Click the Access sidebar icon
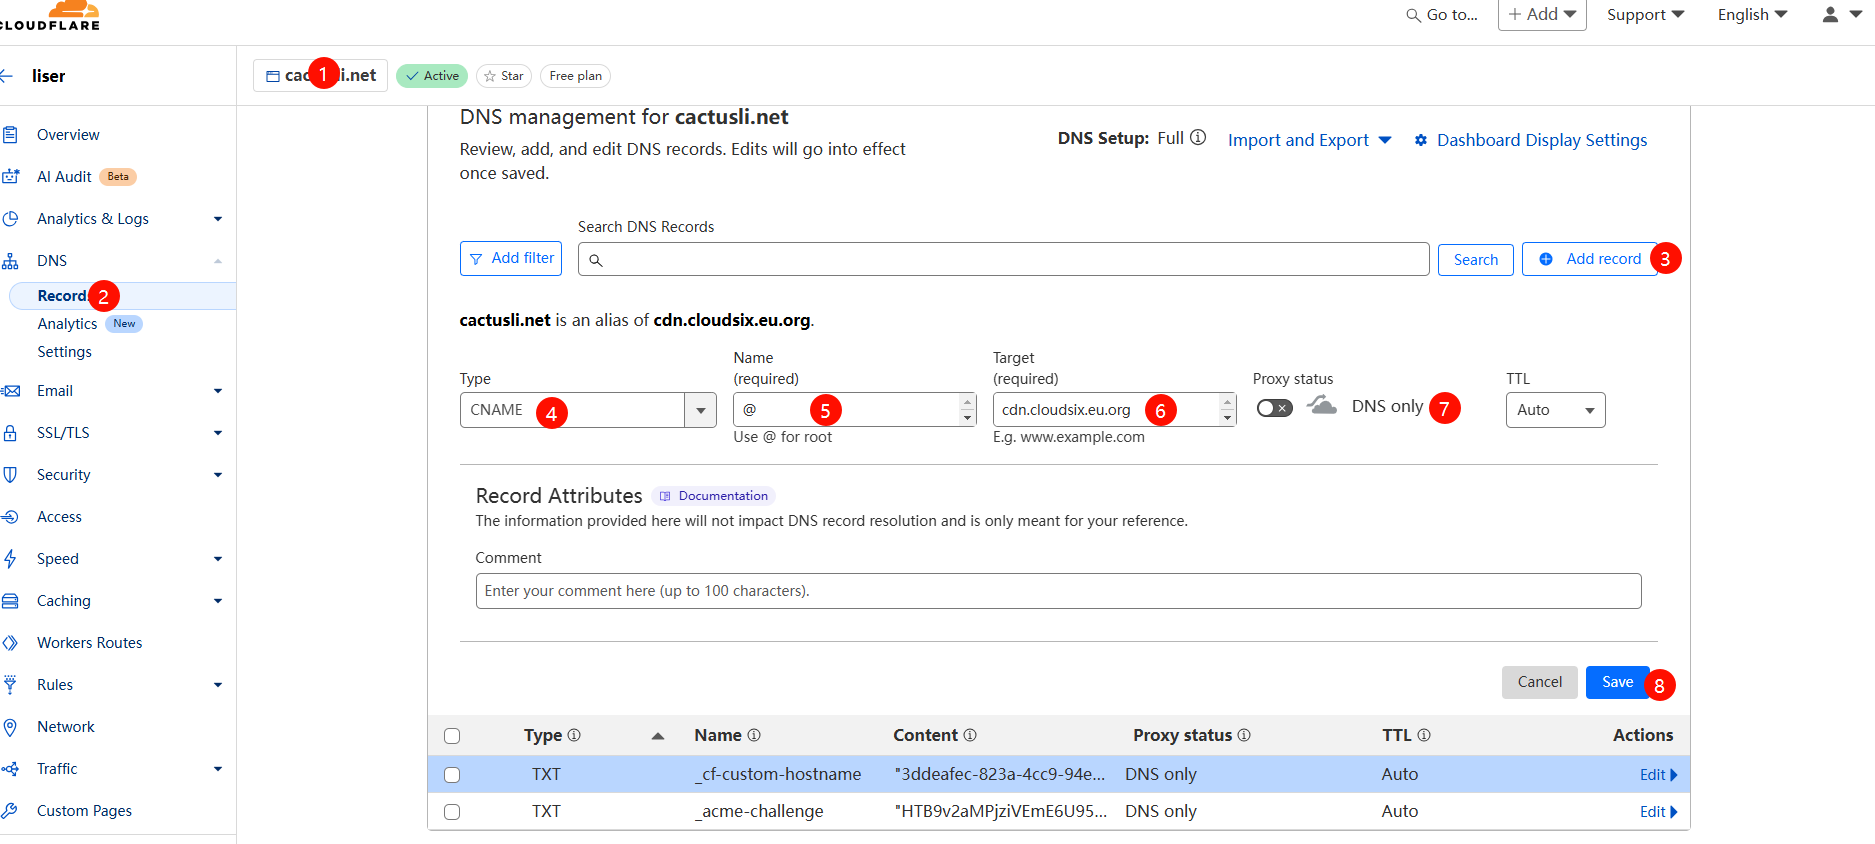 10,517
